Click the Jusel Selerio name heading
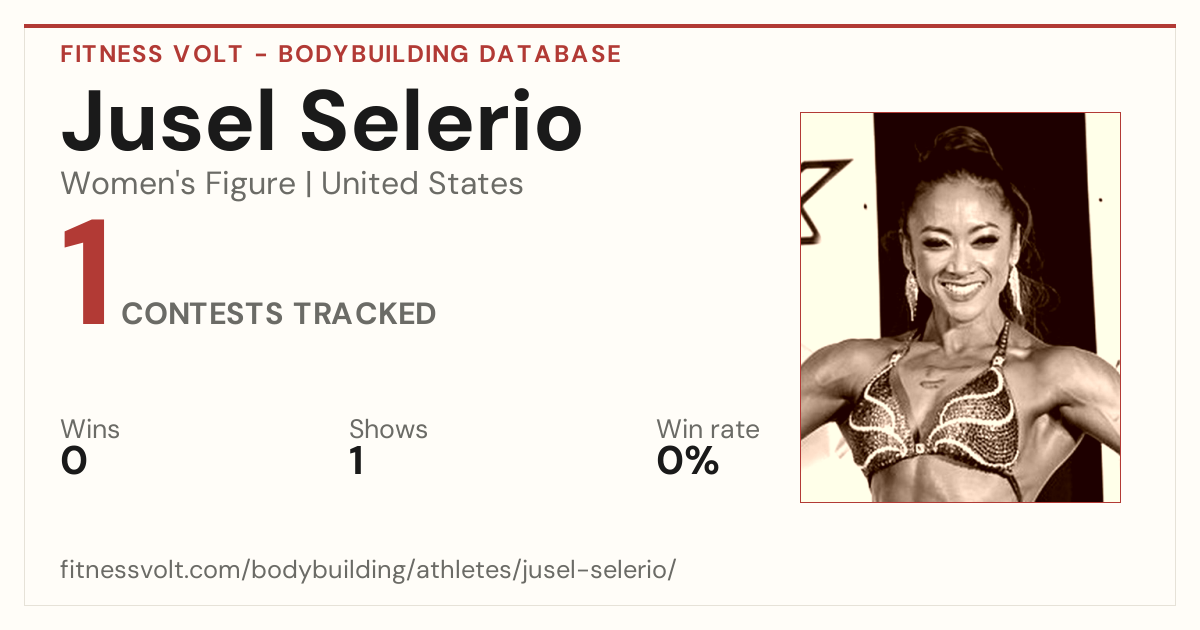Viewport: 1200px width, 630px height. tap(322, 120)
